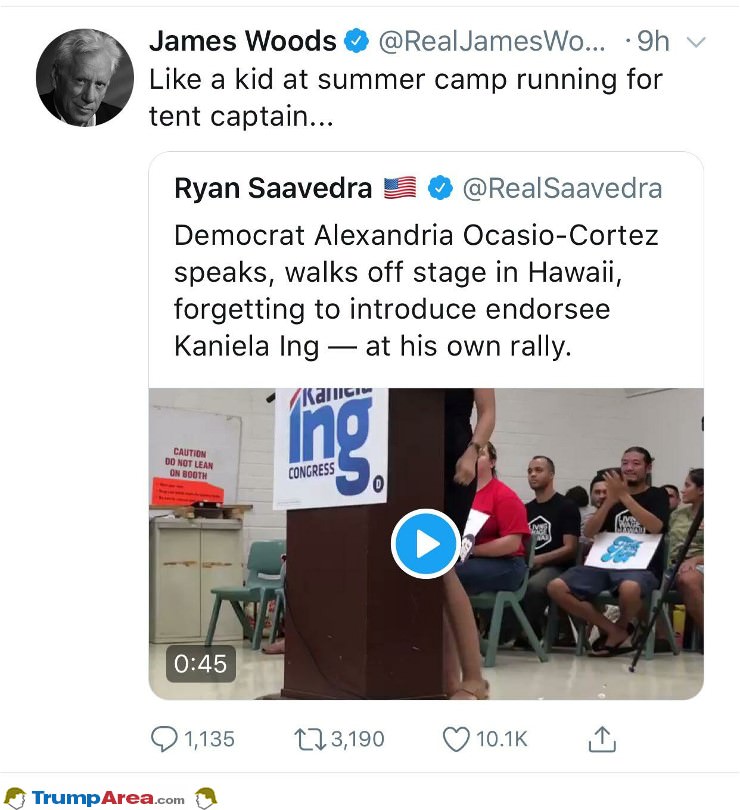Click the 10.1K likes count
This screenshot has width=740, height=810.
click(x=501, y=739)
